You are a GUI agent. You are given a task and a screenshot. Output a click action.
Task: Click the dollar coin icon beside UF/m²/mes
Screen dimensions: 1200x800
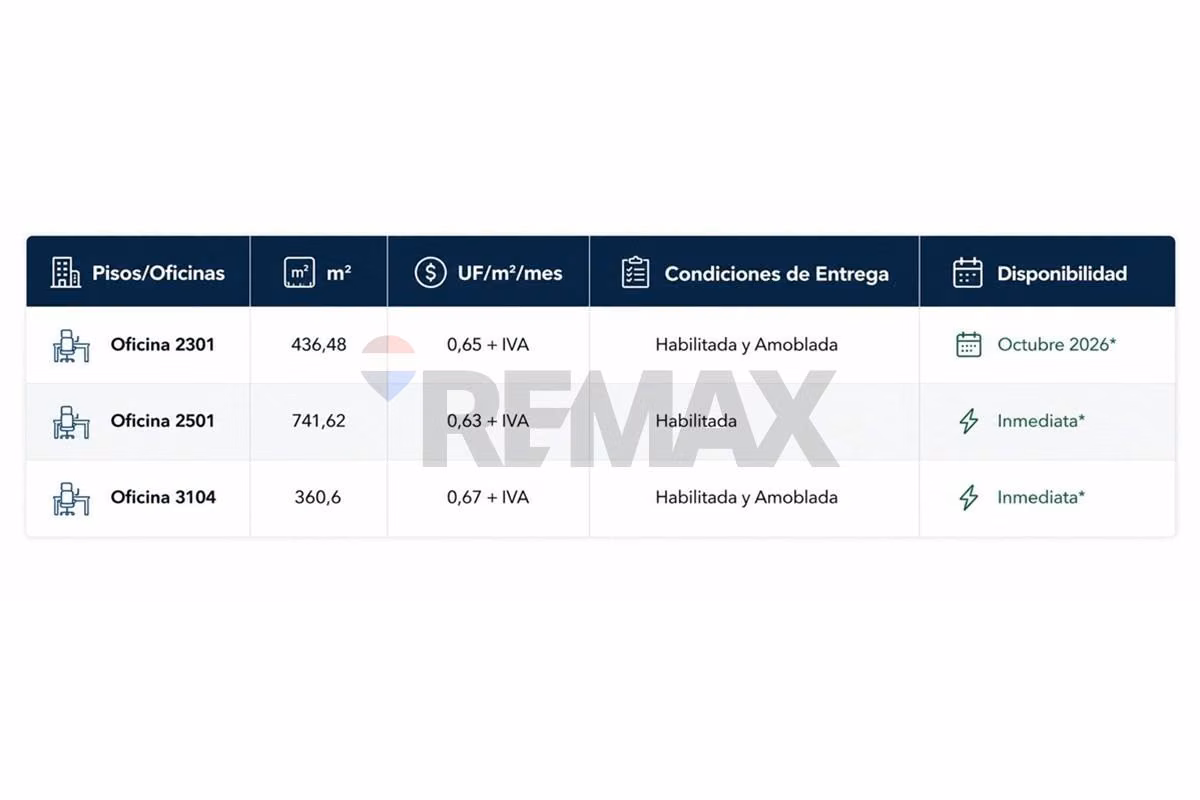pos(430,272)
